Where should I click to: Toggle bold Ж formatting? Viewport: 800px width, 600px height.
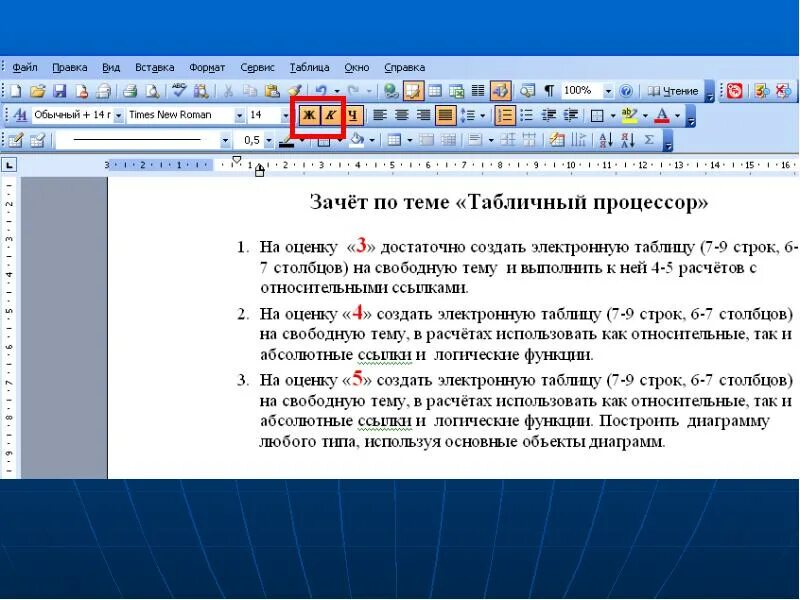pyautogui.click(x=309, y=116)
